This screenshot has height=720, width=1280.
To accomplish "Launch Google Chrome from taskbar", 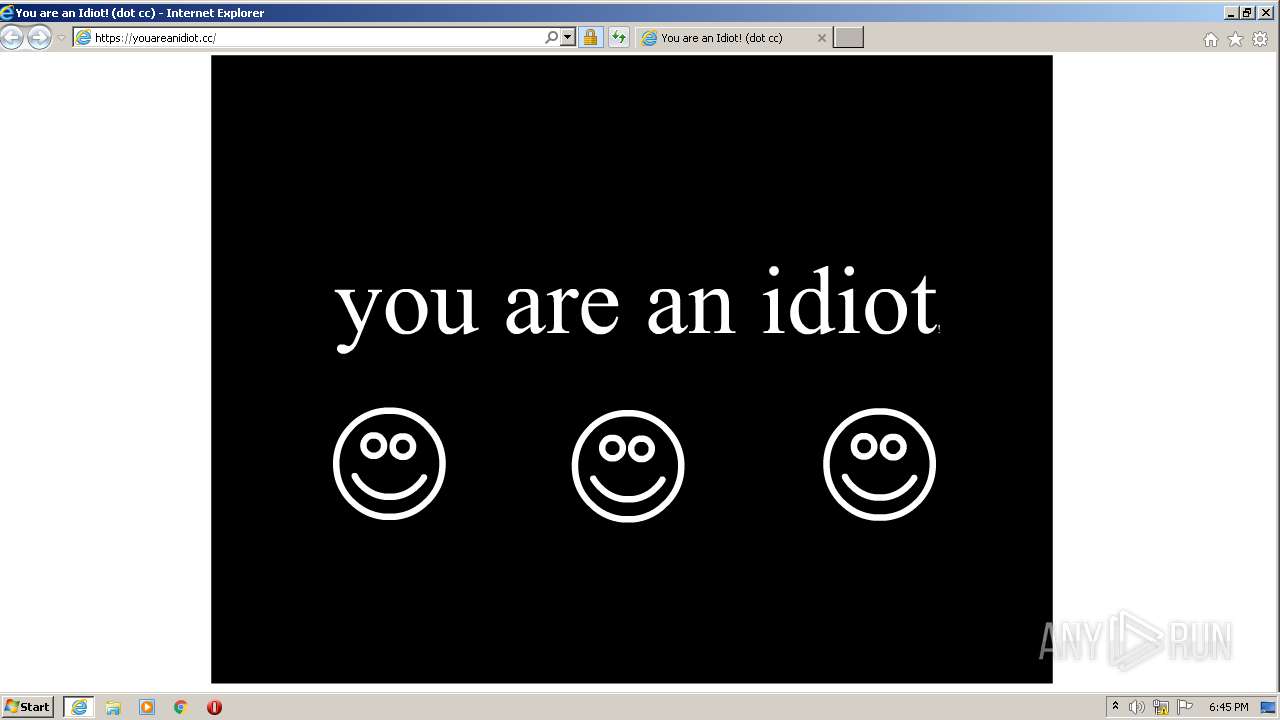I will [181, 707].
